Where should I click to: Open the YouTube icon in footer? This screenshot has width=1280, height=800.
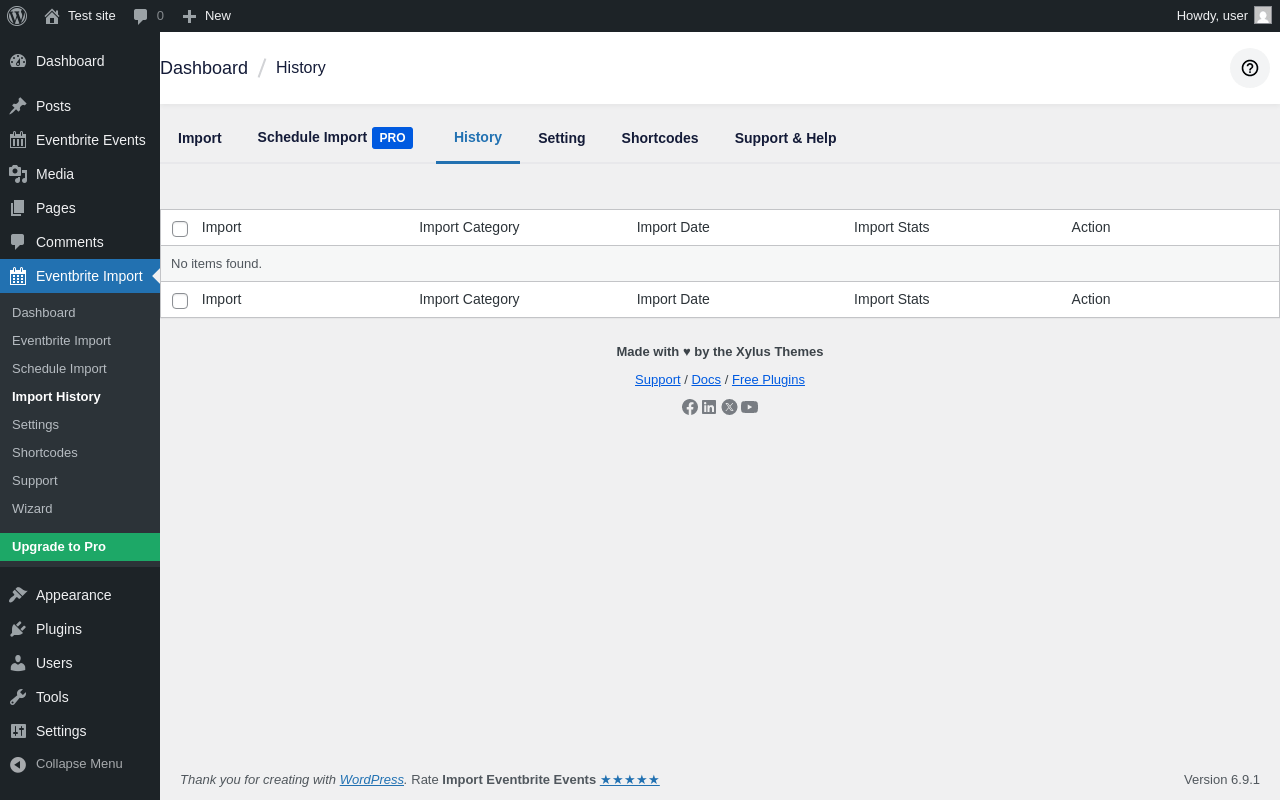(x=749, y=407)
